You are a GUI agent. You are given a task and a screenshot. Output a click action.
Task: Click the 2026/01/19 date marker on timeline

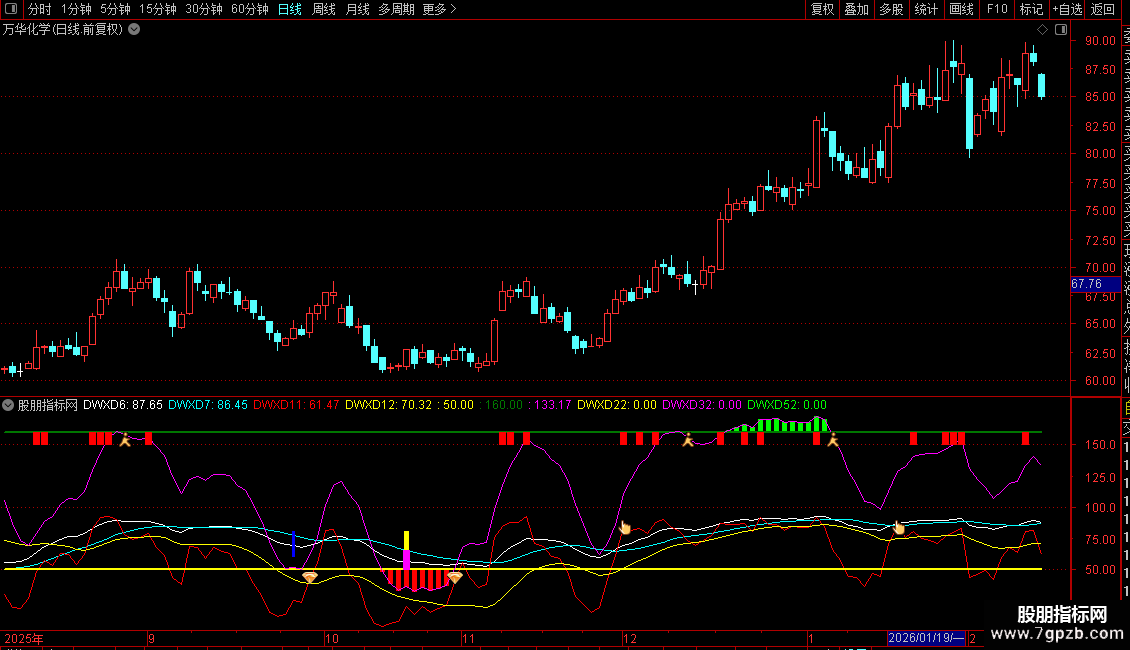[x=925, y=638]
